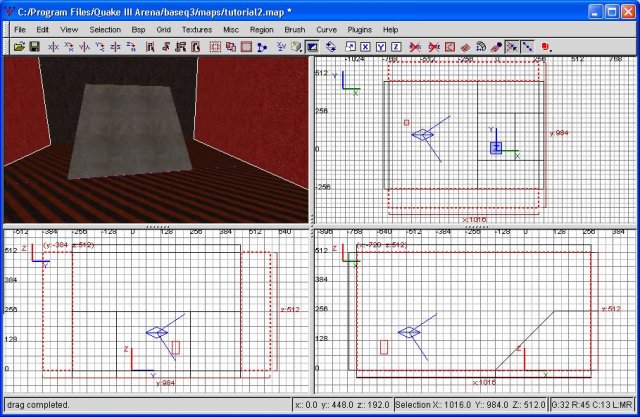
Task: Click the gray ramp in the 3D camera view
Action: pos(130,131)
